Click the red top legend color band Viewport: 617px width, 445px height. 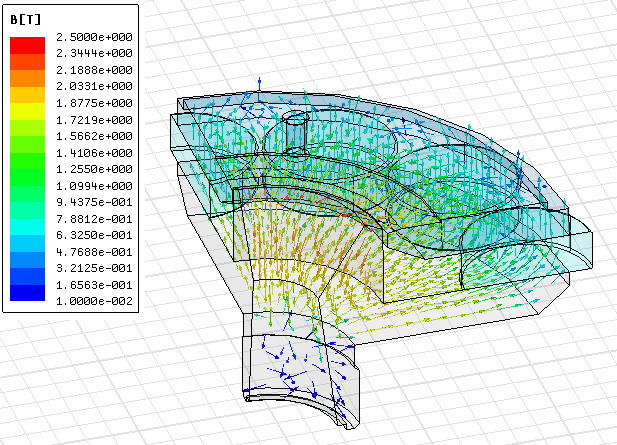coord(27,45)
